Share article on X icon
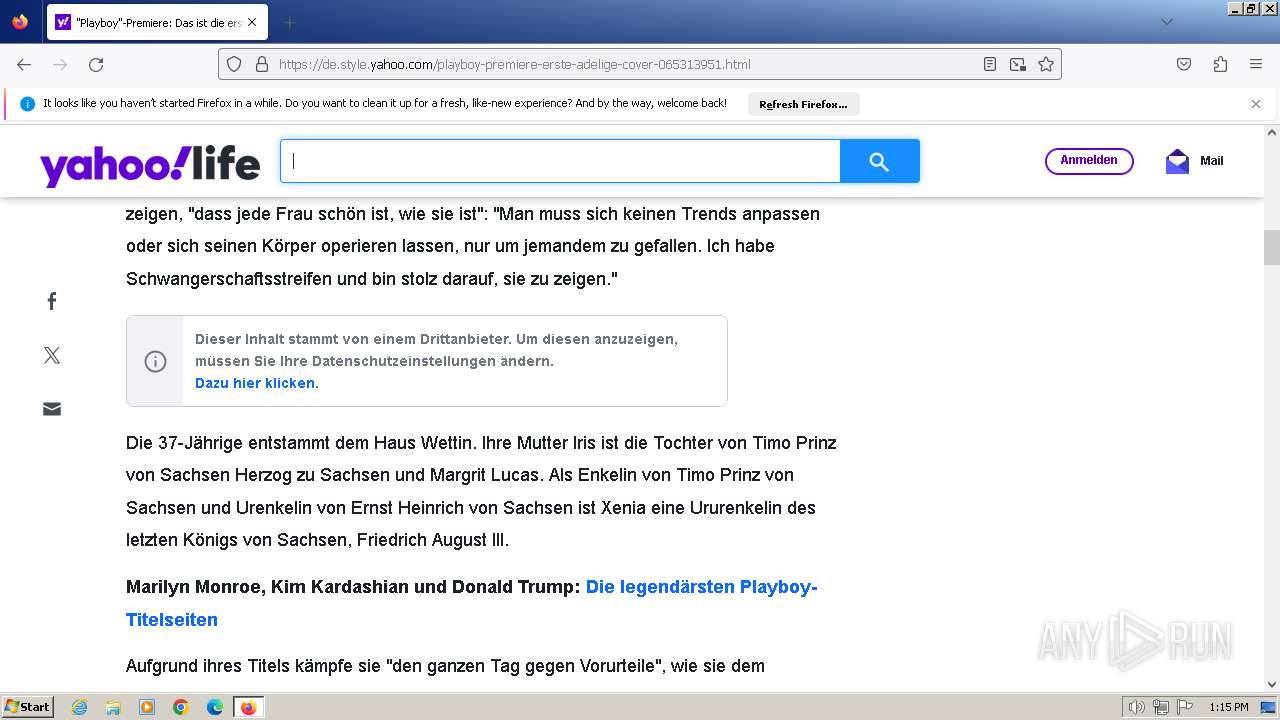 coord(52,355)
